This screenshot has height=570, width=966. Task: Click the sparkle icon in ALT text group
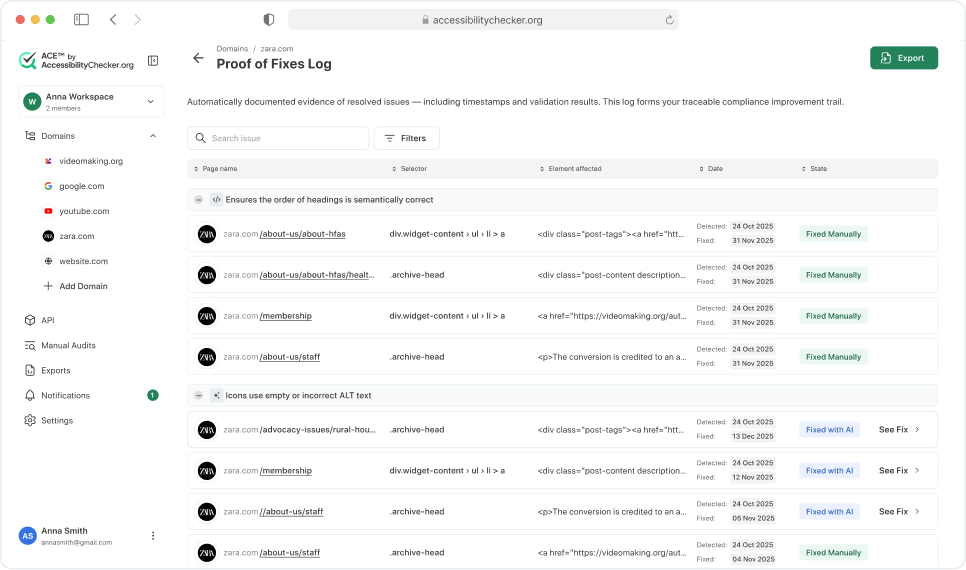point(216,396)
